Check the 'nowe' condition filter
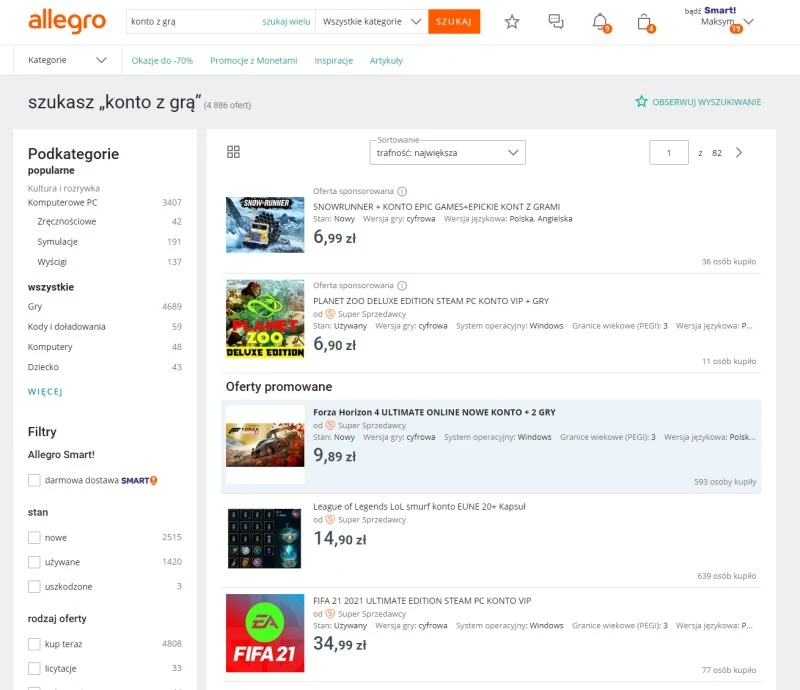This screenshot has height=690, width=800. click(x=34, y=537)
